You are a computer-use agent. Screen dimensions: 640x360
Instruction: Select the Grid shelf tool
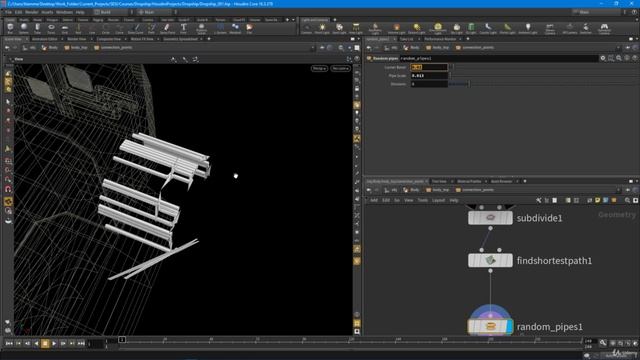[64, 29]
